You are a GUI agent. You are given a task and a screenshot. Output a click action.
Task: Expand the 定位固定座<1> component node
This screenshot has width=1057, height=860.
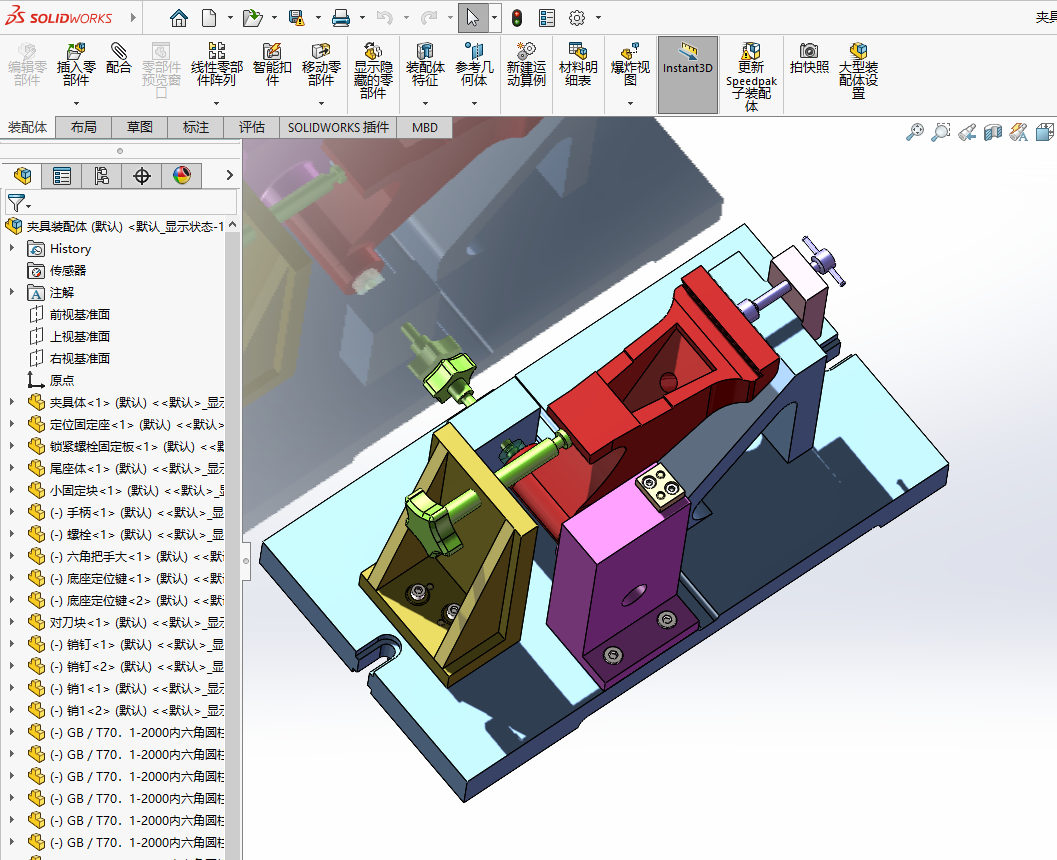(x=11, y=424)
